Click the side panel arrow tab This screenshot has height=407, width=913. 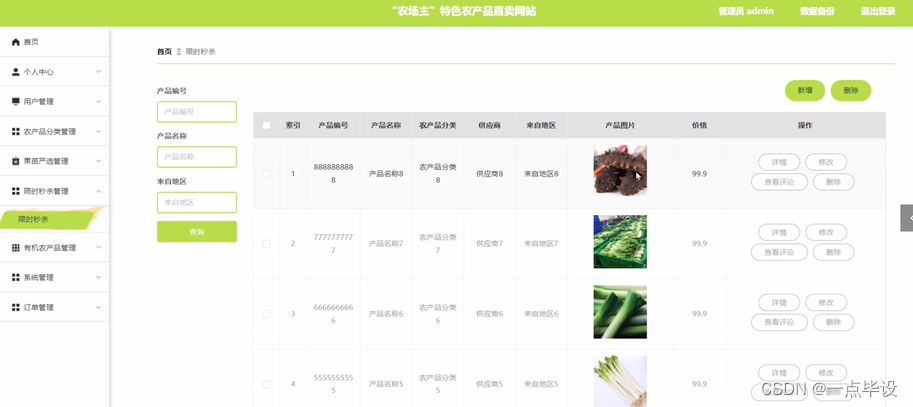pyautogui.click(x=907, y=218)
